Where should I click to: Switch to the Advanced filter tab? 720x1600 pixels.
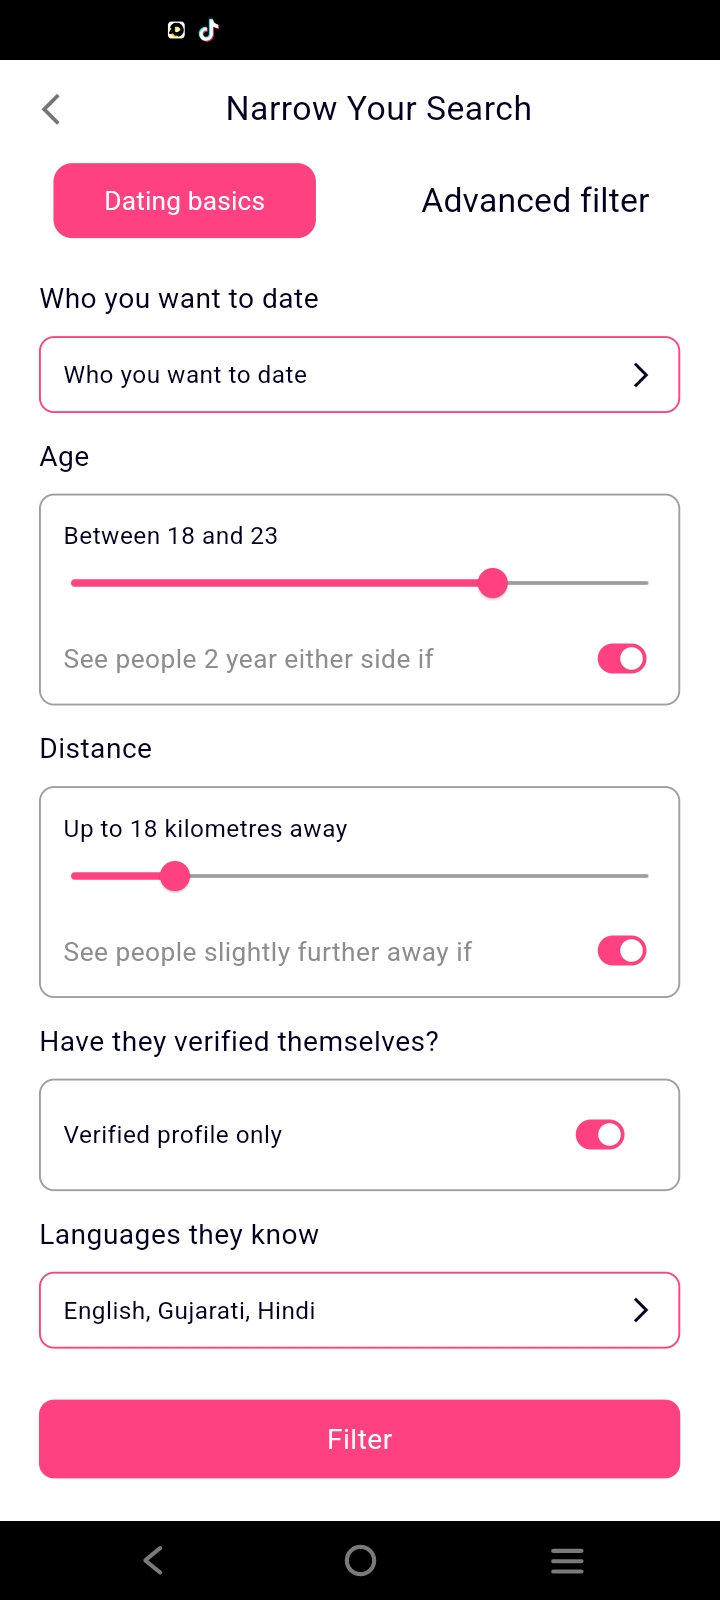(535, 200)
